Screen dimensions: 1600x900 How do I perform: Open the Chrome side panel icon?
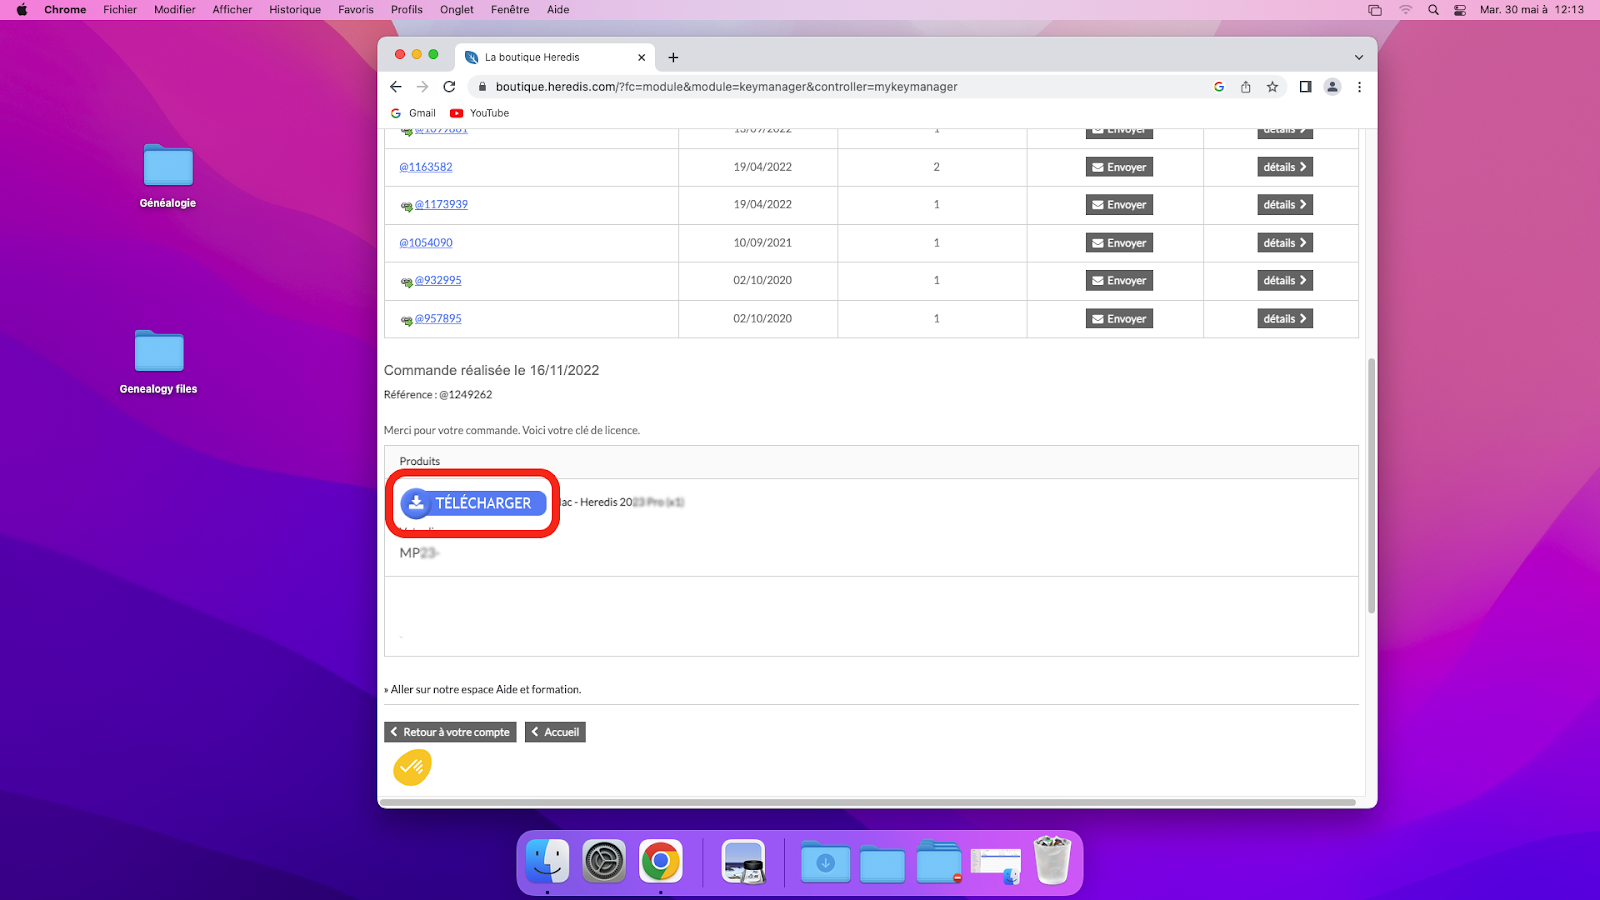pyautogui.click(x=1305, y=87)
